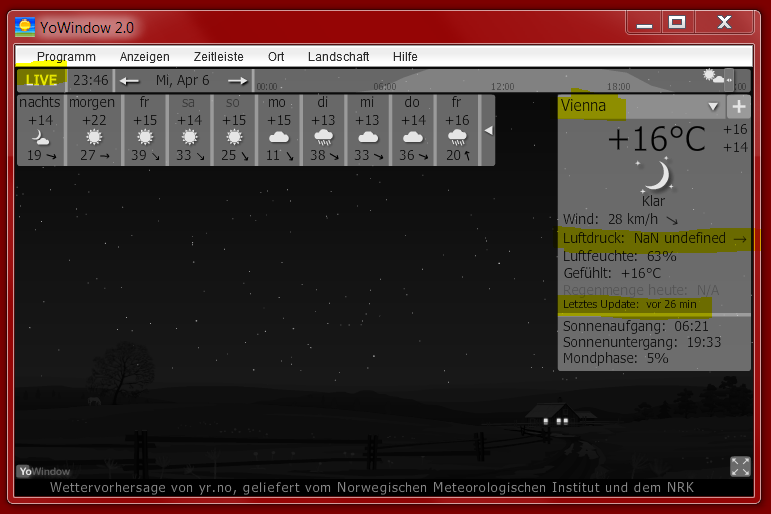Image resolution: width=771 pixels, height=514 pixels.
Task: Maximize the YoWindow window
Action: point(677,23)
